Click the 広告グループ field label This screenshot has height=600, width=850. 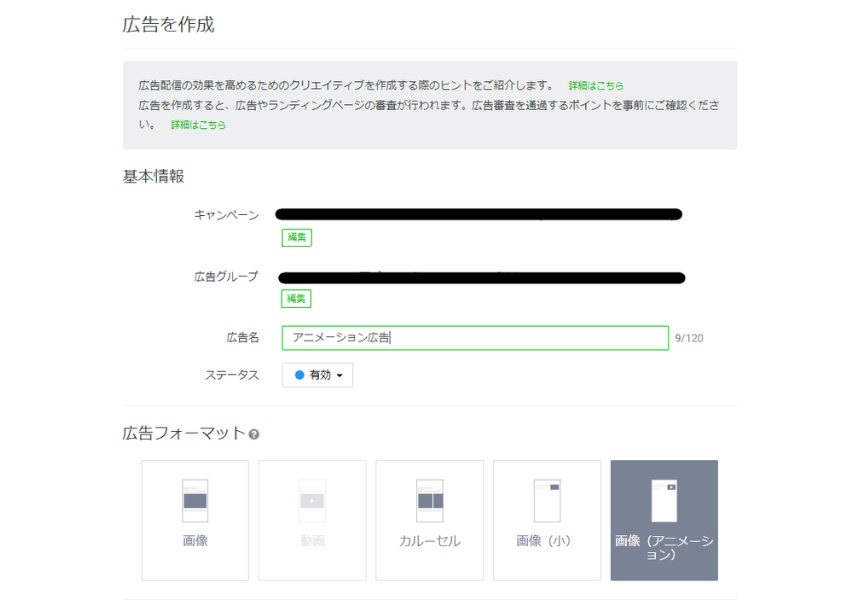tap(227, 277)
